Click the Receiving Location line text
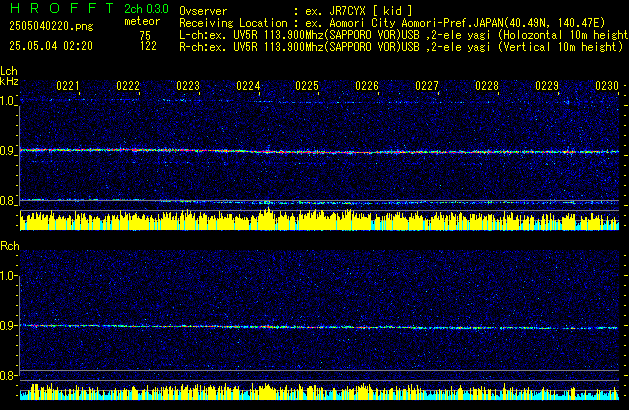629x410 pixels. 392,23
